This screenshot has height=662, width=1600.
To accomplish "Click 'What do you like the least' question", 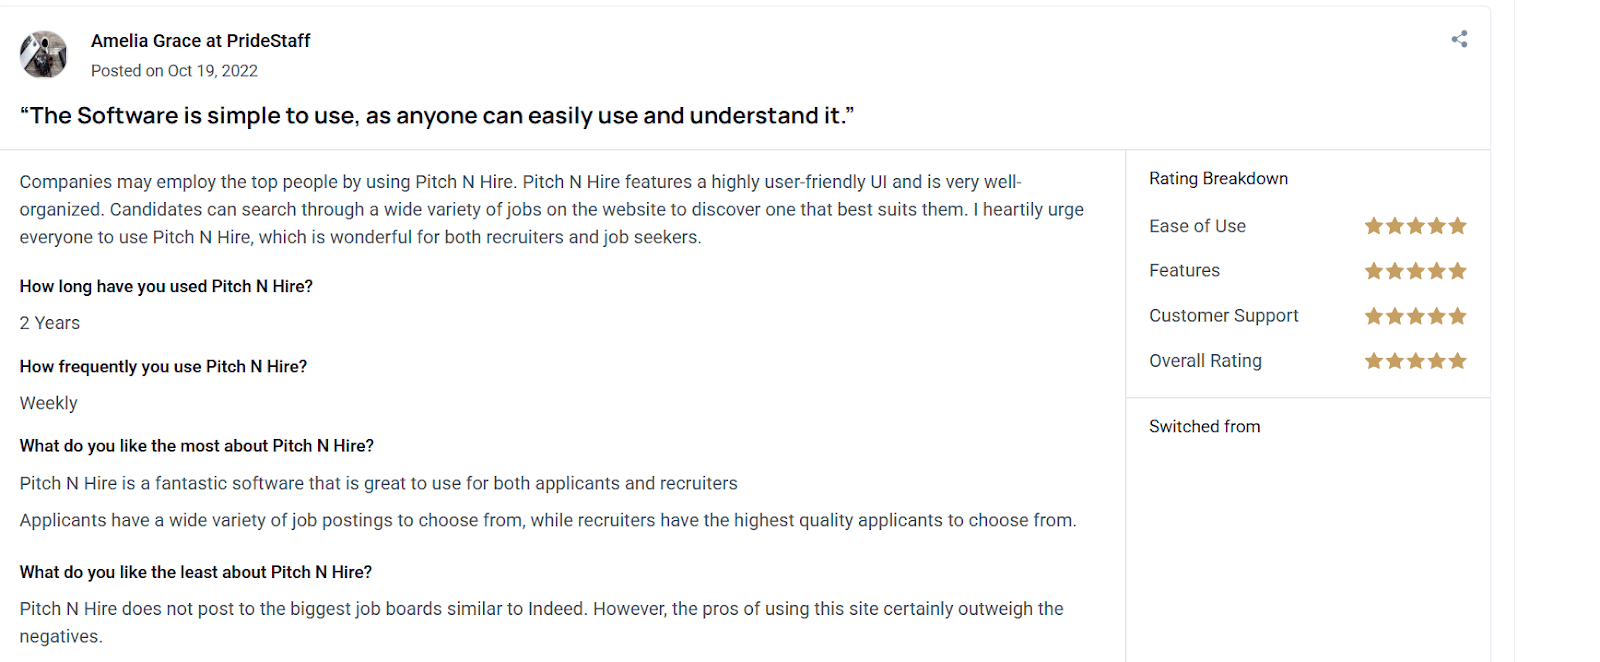I will (x=195, y=572).
